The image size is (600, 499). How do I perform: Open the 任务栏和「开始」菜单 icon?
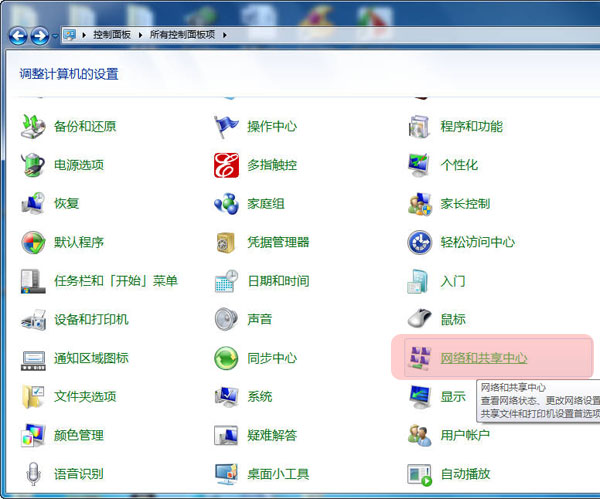33,281
